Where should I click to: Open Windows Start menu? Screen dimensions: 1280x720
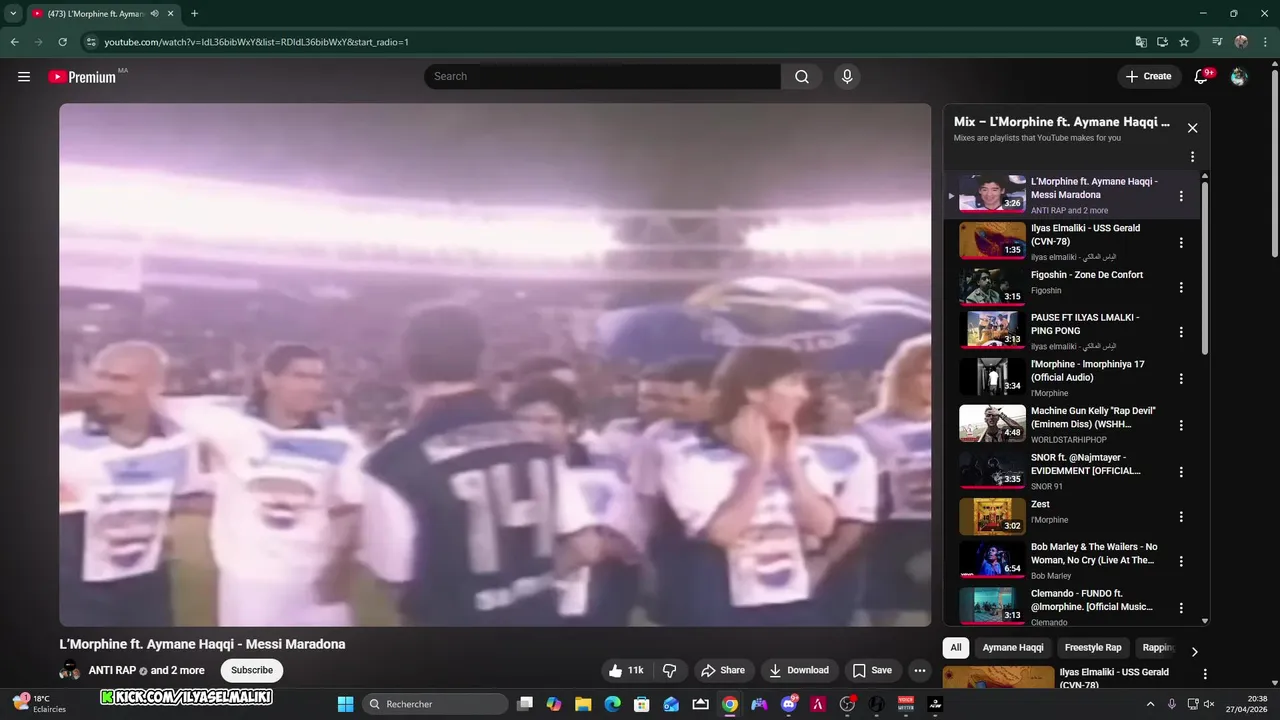coord(345,704)
